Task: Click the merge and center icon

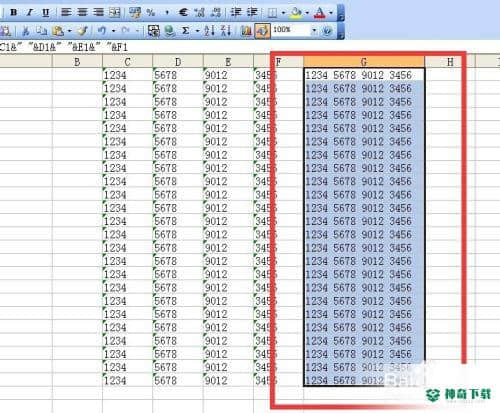Action: click(115, 13)
